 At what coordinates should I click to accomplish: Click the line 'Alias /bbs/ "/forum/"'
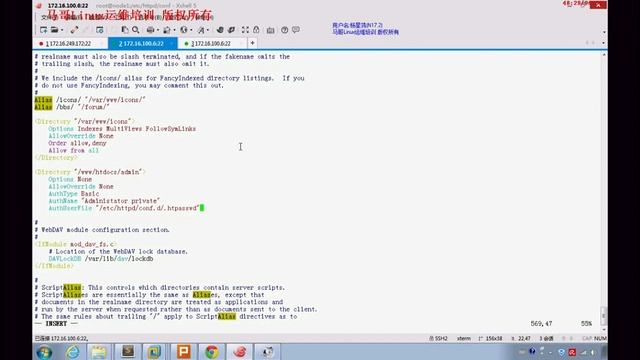click(x=72, y=107)
